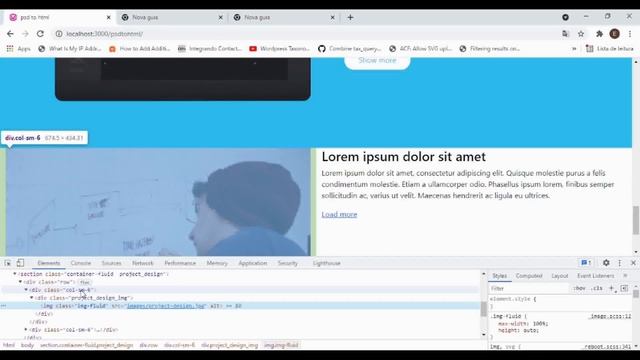Toggle the computed styles sidebar icon
This screenshot has width=640, height=360.
(624, 288)
